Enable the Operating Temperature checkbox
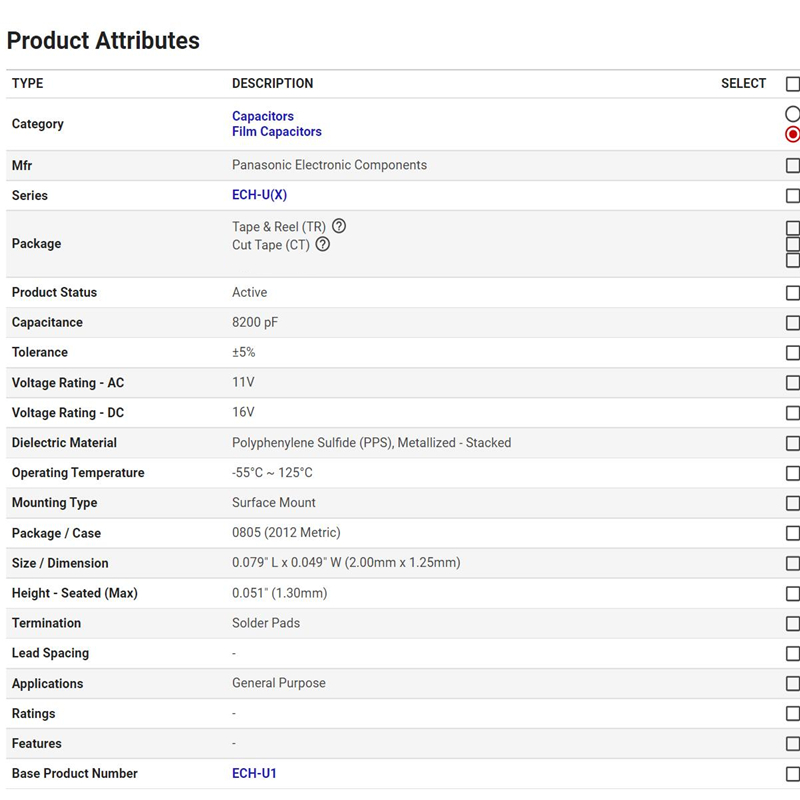Image resolution: width=800 pixels, height=800 pixels. [793, 473]
